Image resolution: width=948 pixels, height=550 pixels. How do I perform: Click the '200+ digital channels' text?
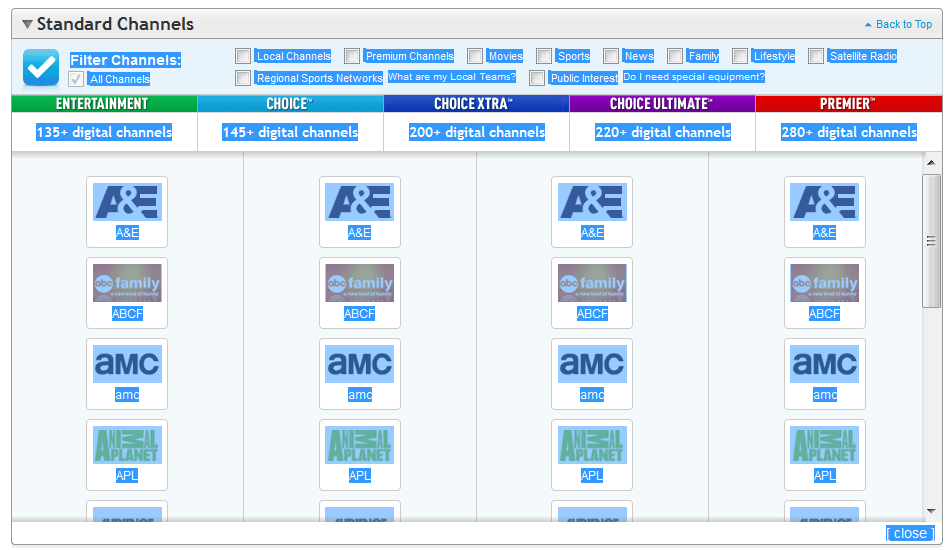[x=477, y=132]
